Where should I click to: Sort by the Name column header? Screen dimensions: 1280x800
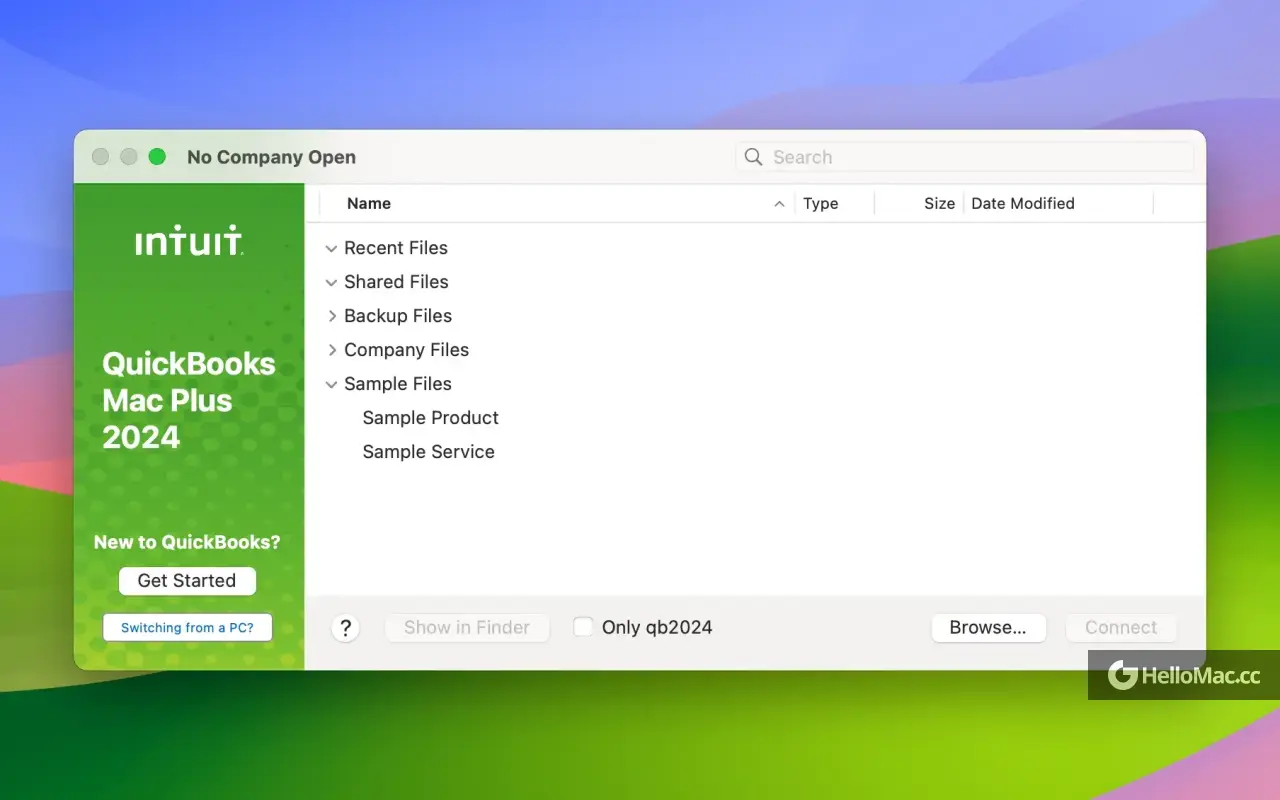(368, 203)
